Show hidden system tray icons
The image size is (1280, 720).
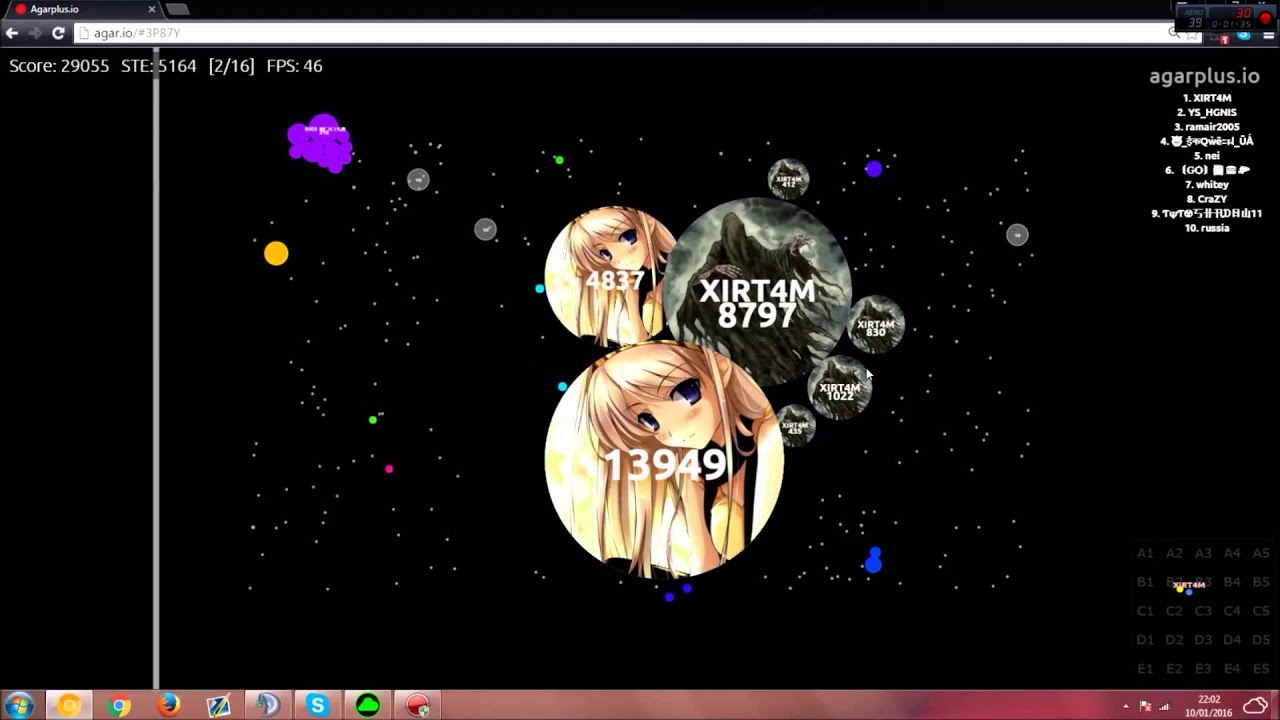click(x=1126, y=707)
